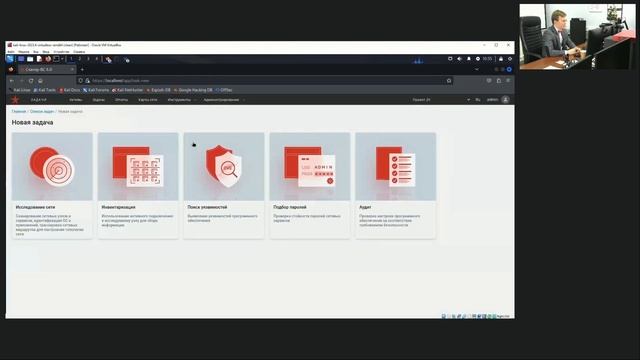Go to Список задач breadcrumb link
Screen dimensions: 640x360
[x=42, y=111]
